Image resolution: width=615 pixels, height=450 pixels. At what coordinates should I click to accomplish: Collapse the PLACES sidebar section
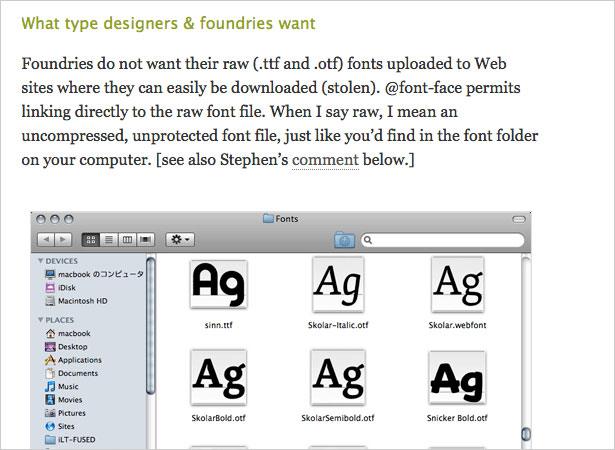point(40,320)
